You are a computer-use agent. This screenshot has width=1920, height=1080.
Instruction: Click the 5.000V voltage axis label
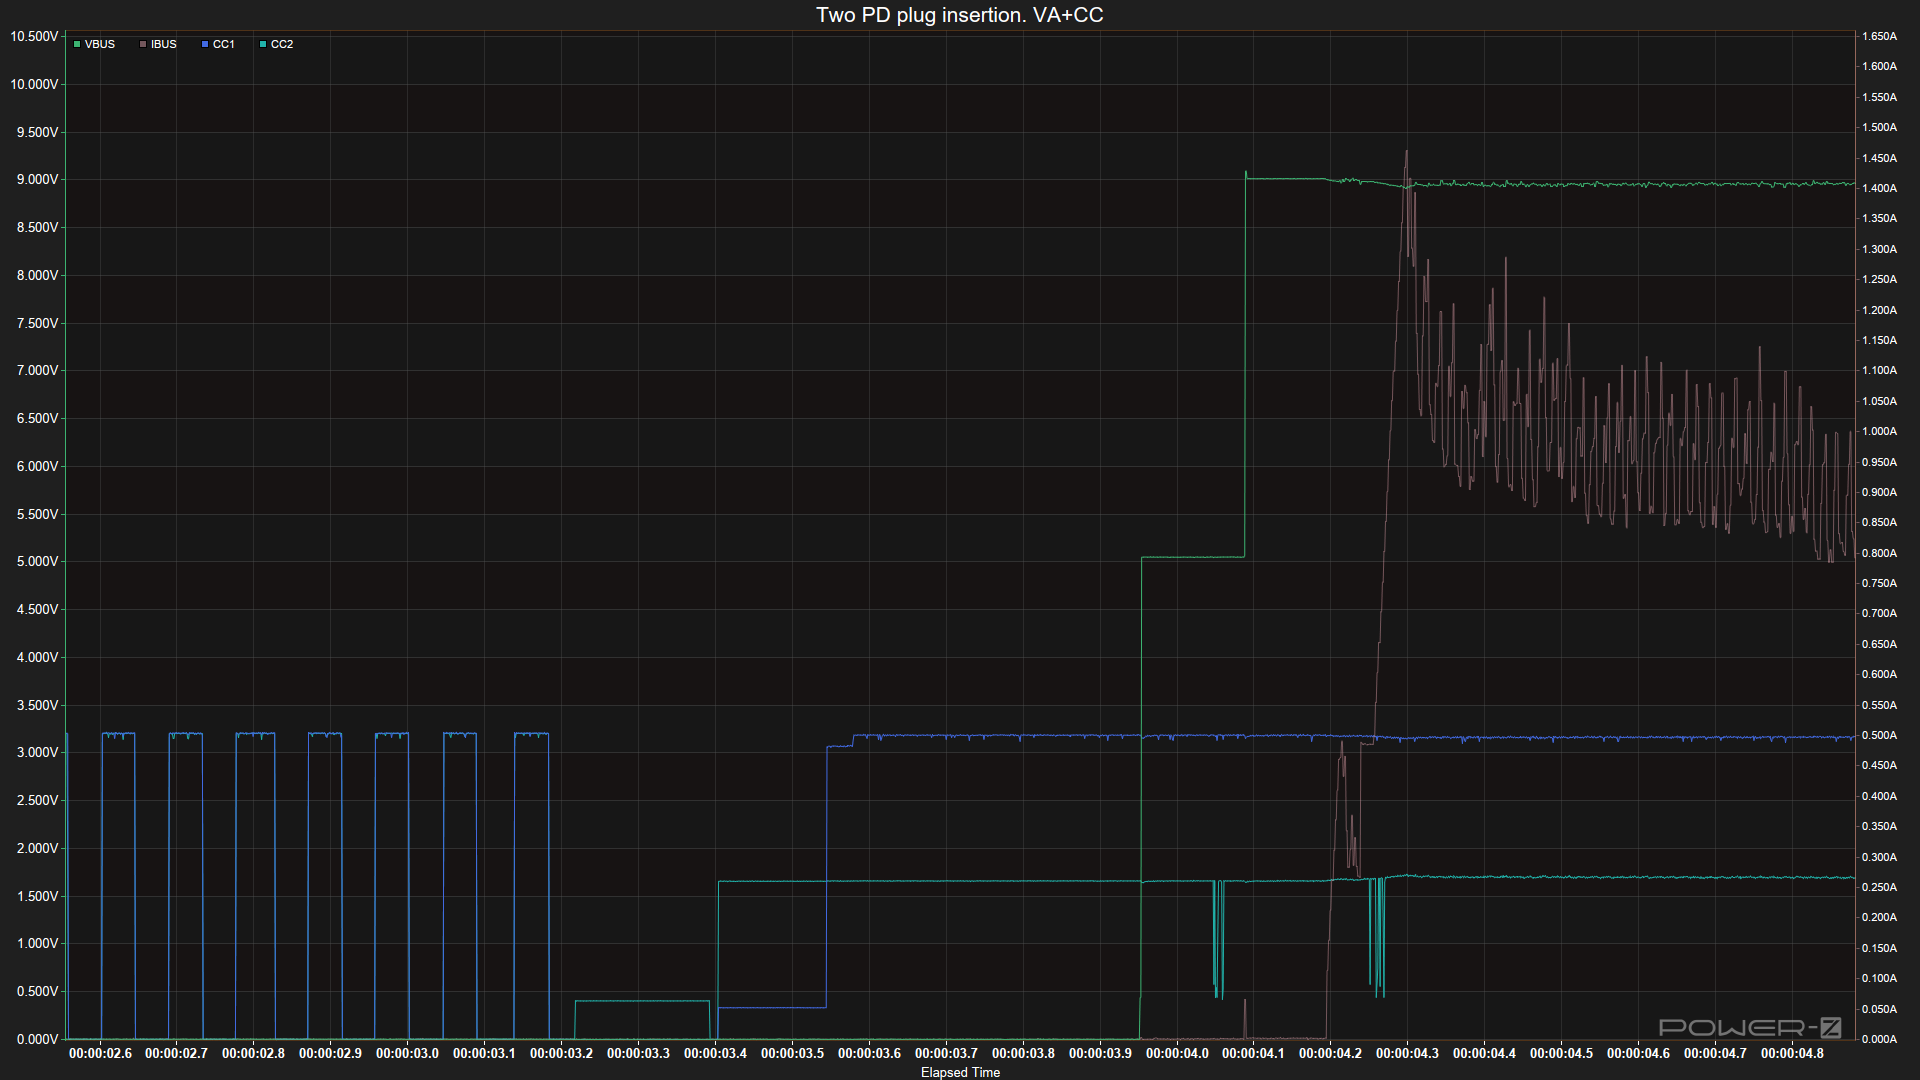37,562
